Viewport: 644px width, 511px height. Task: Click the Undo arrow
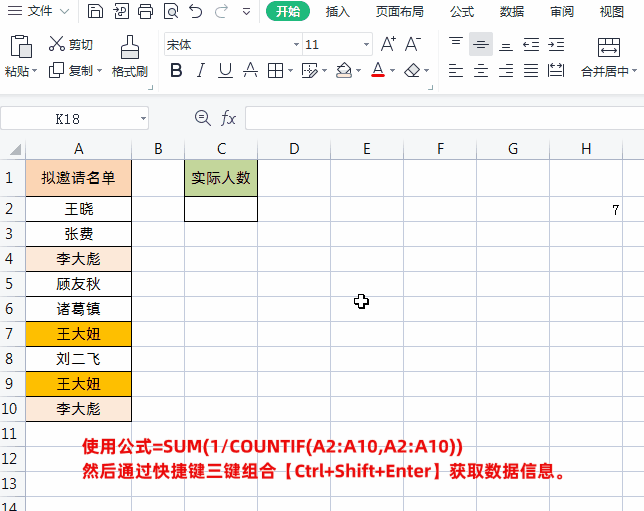(196, 12)
